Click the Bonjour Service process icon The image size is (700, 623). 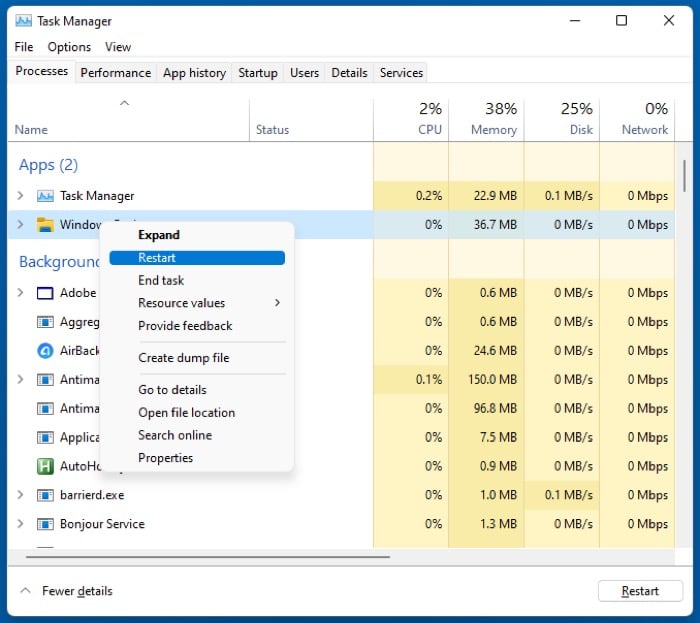45,524
